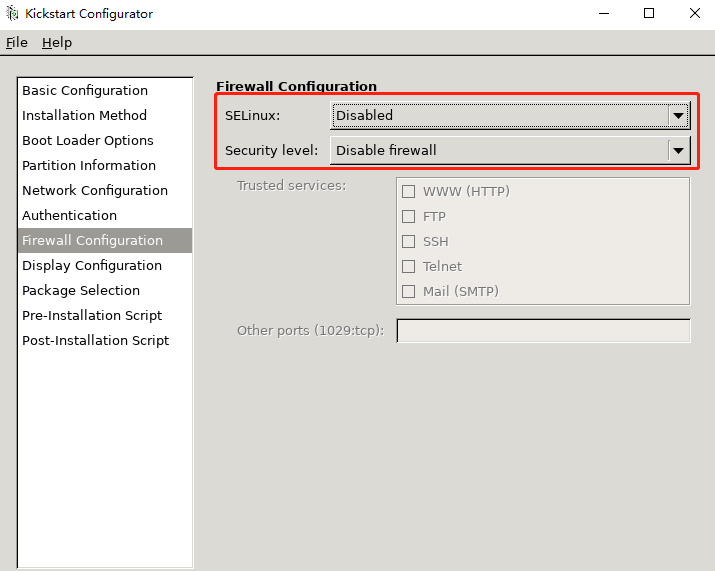715x571 pixels.
Task: Click the Disabled SELinux combo box
Action: [510, 115]
